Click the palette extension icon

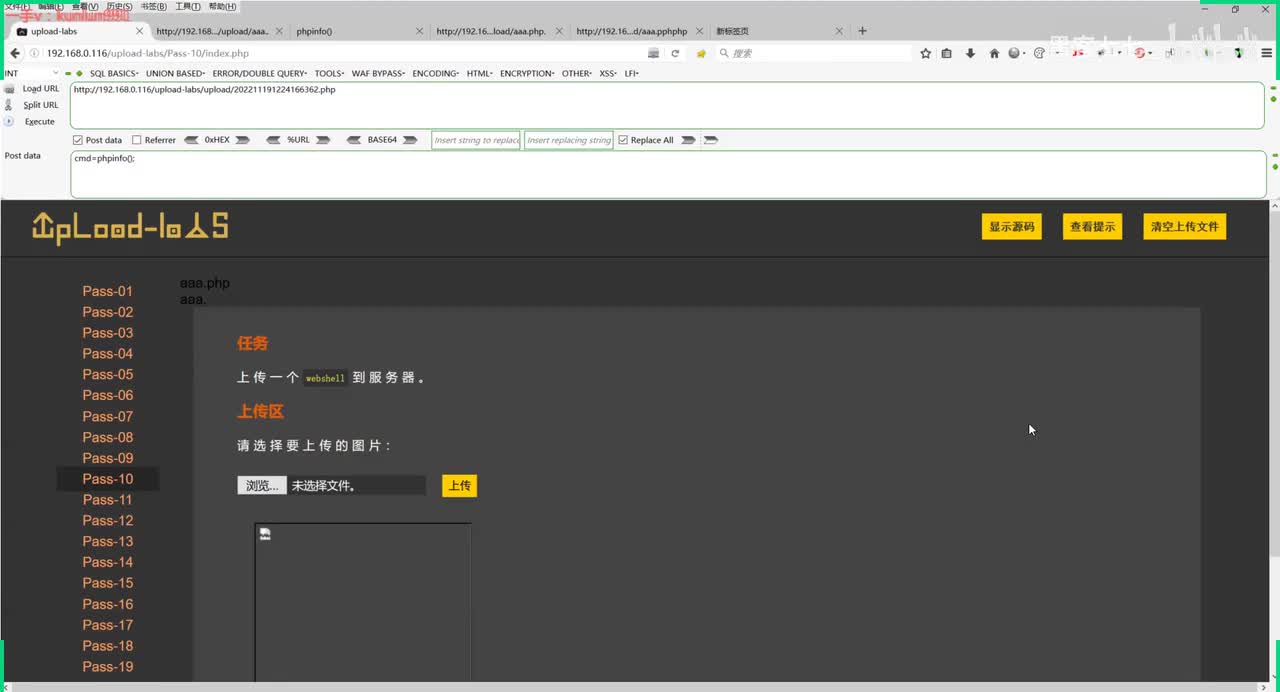[1039, 53]
